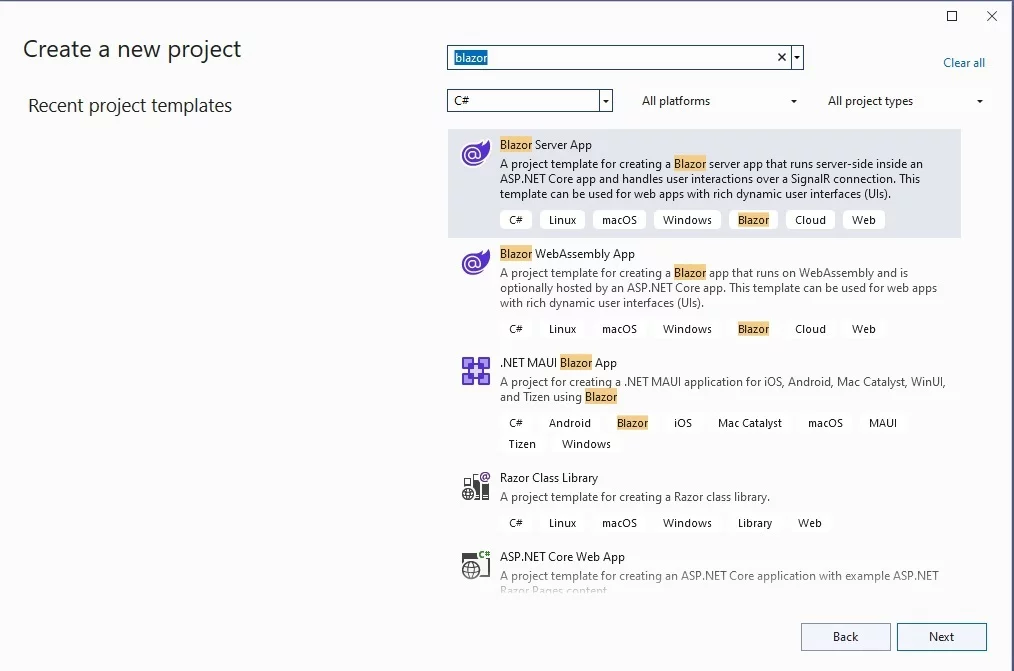Click the Web tag under Blazor WebAssembly App

pos(863,329)
